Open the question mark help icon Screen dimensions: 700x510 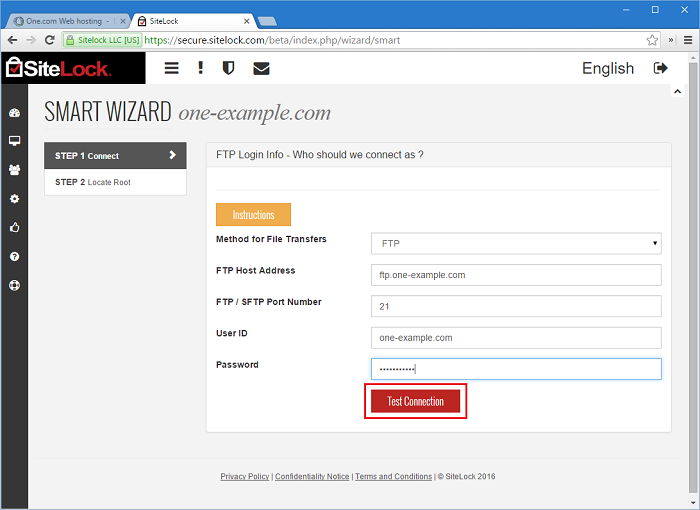(14, 256)
